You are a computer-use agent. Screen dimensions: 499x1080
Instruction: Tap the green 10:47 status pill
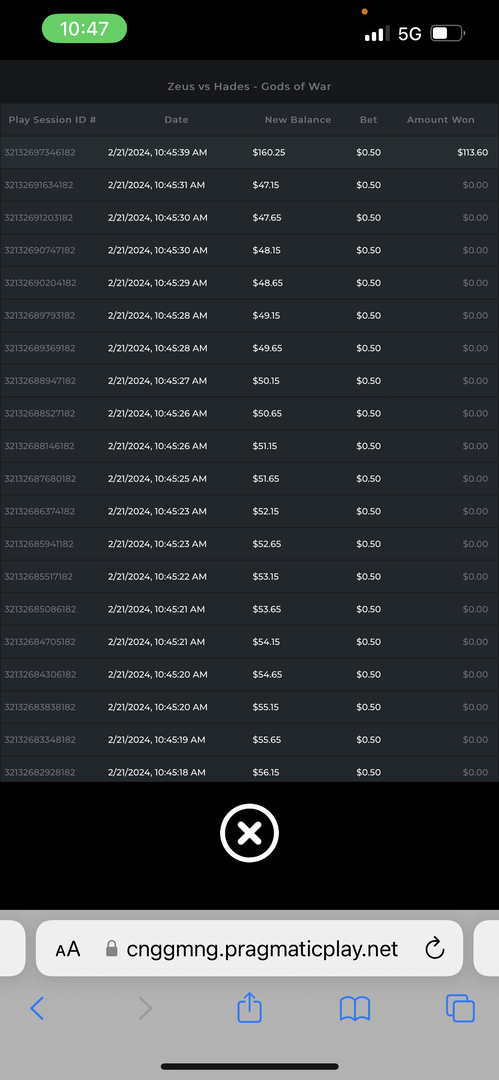[x=84, y=29]
